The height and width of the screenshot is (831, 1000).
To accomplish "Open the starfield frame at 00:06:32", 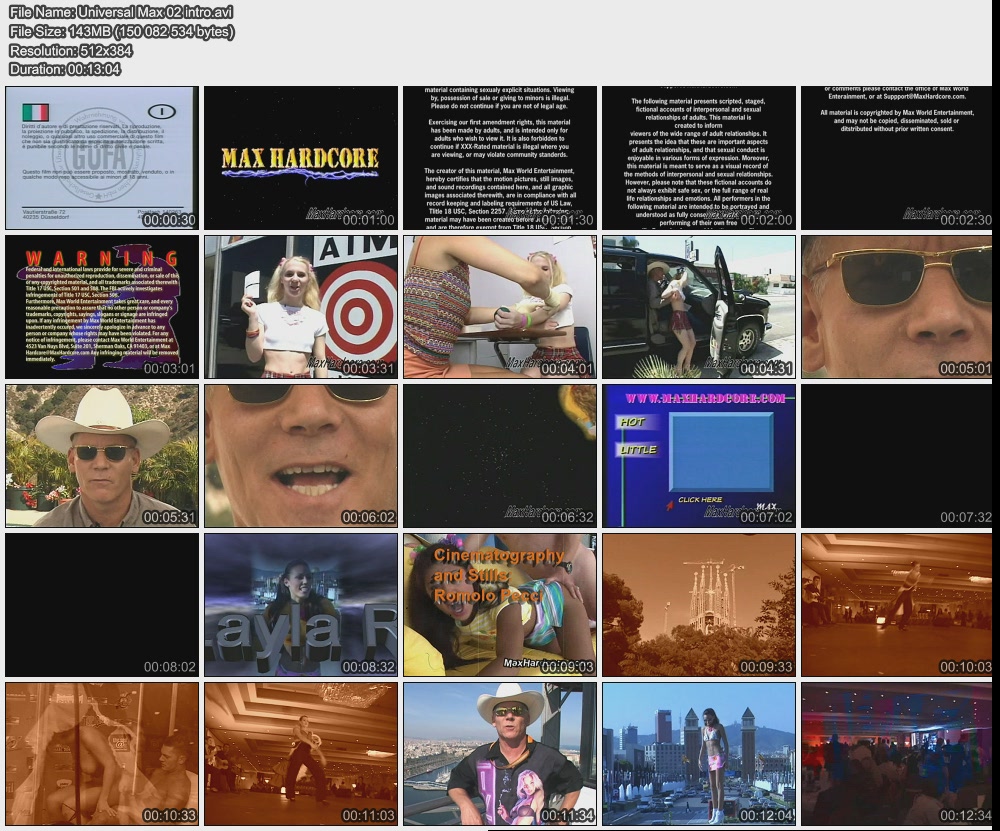I will [499, 456].
